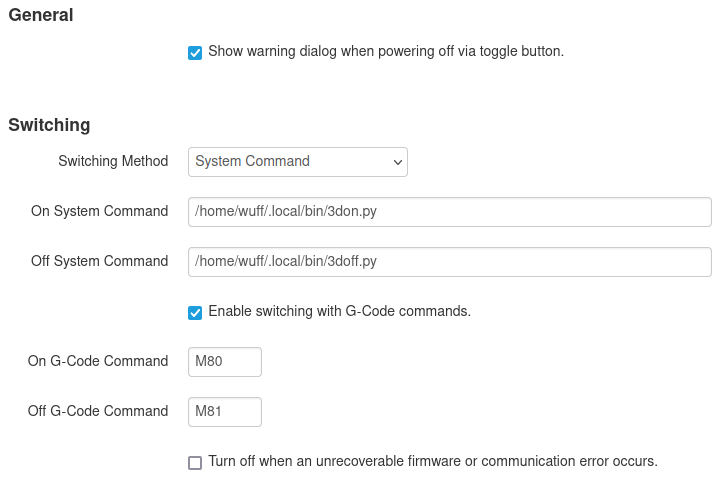720x487 pixels.
Task: Click the Off G-Code Command M81 field
Action: click(224, 412)
